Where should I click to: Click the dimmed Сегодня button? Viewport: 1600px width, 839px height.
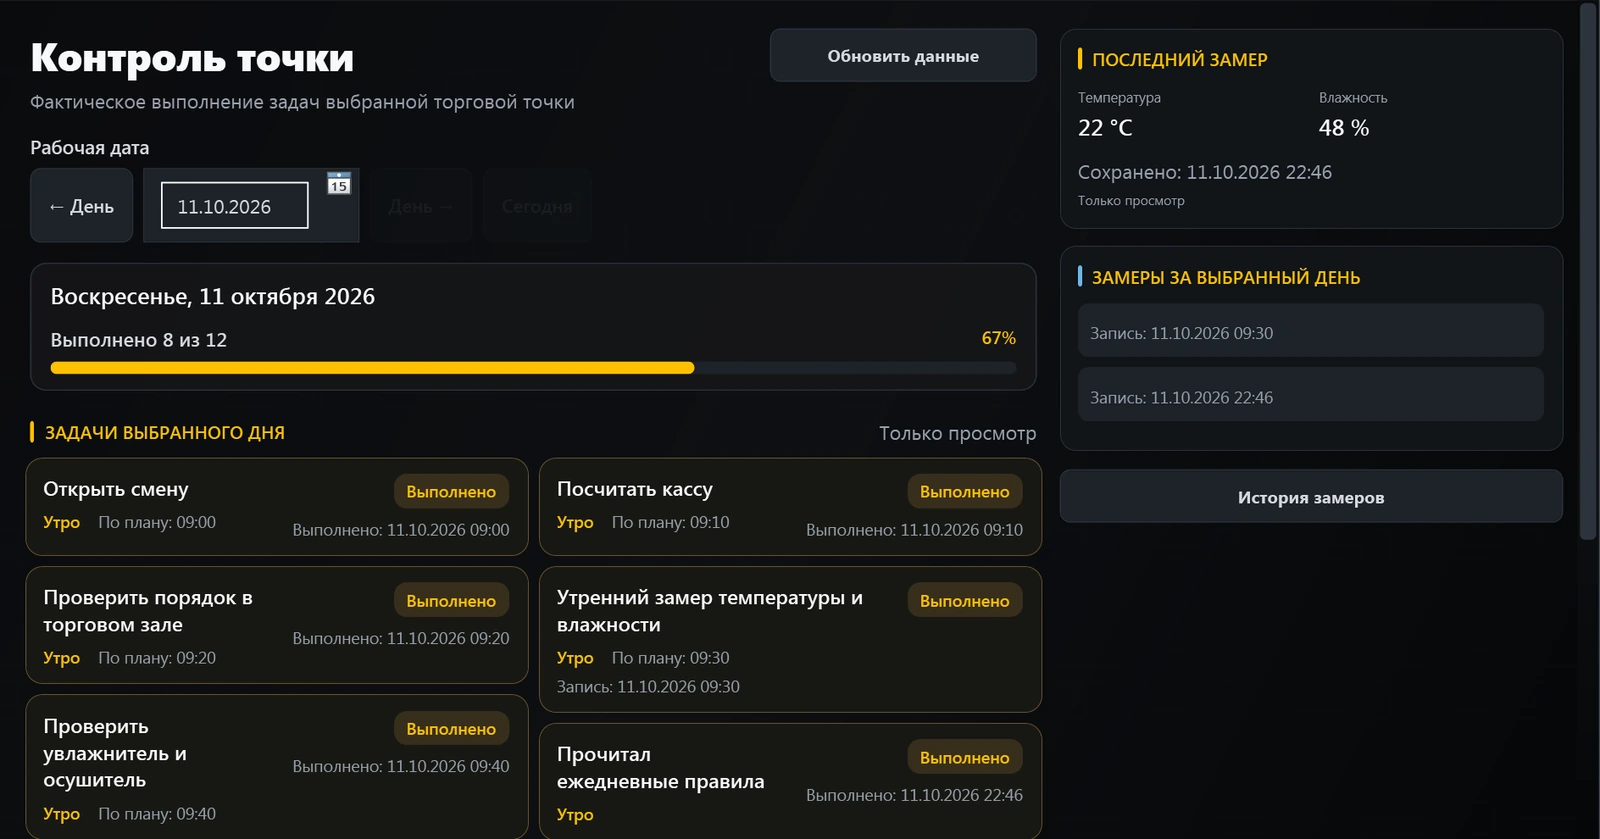coord(537,206)
